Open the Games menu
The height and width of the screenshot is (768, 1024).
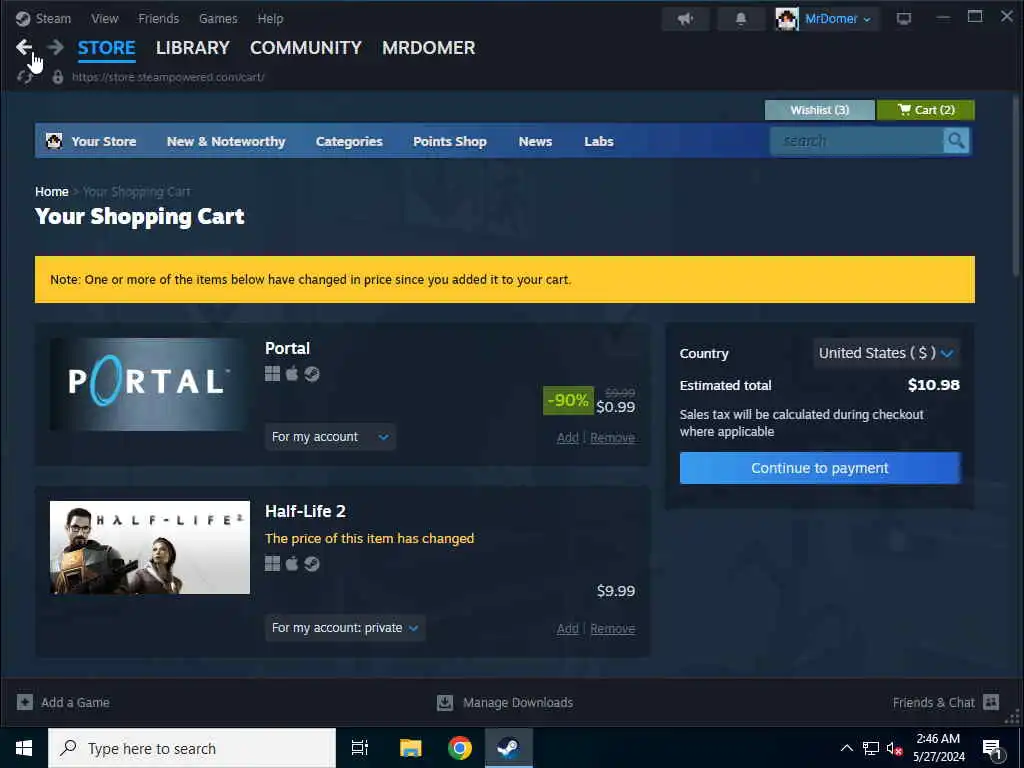point(218,18)
